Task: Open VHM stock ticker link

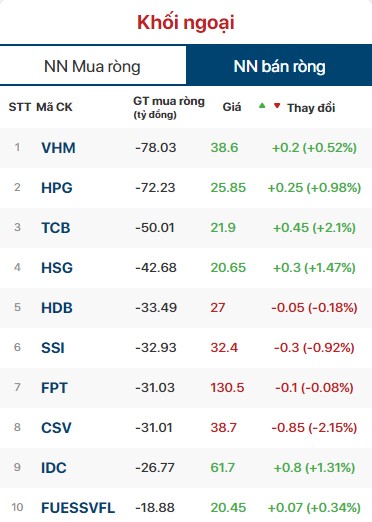Action: (58, 148)
